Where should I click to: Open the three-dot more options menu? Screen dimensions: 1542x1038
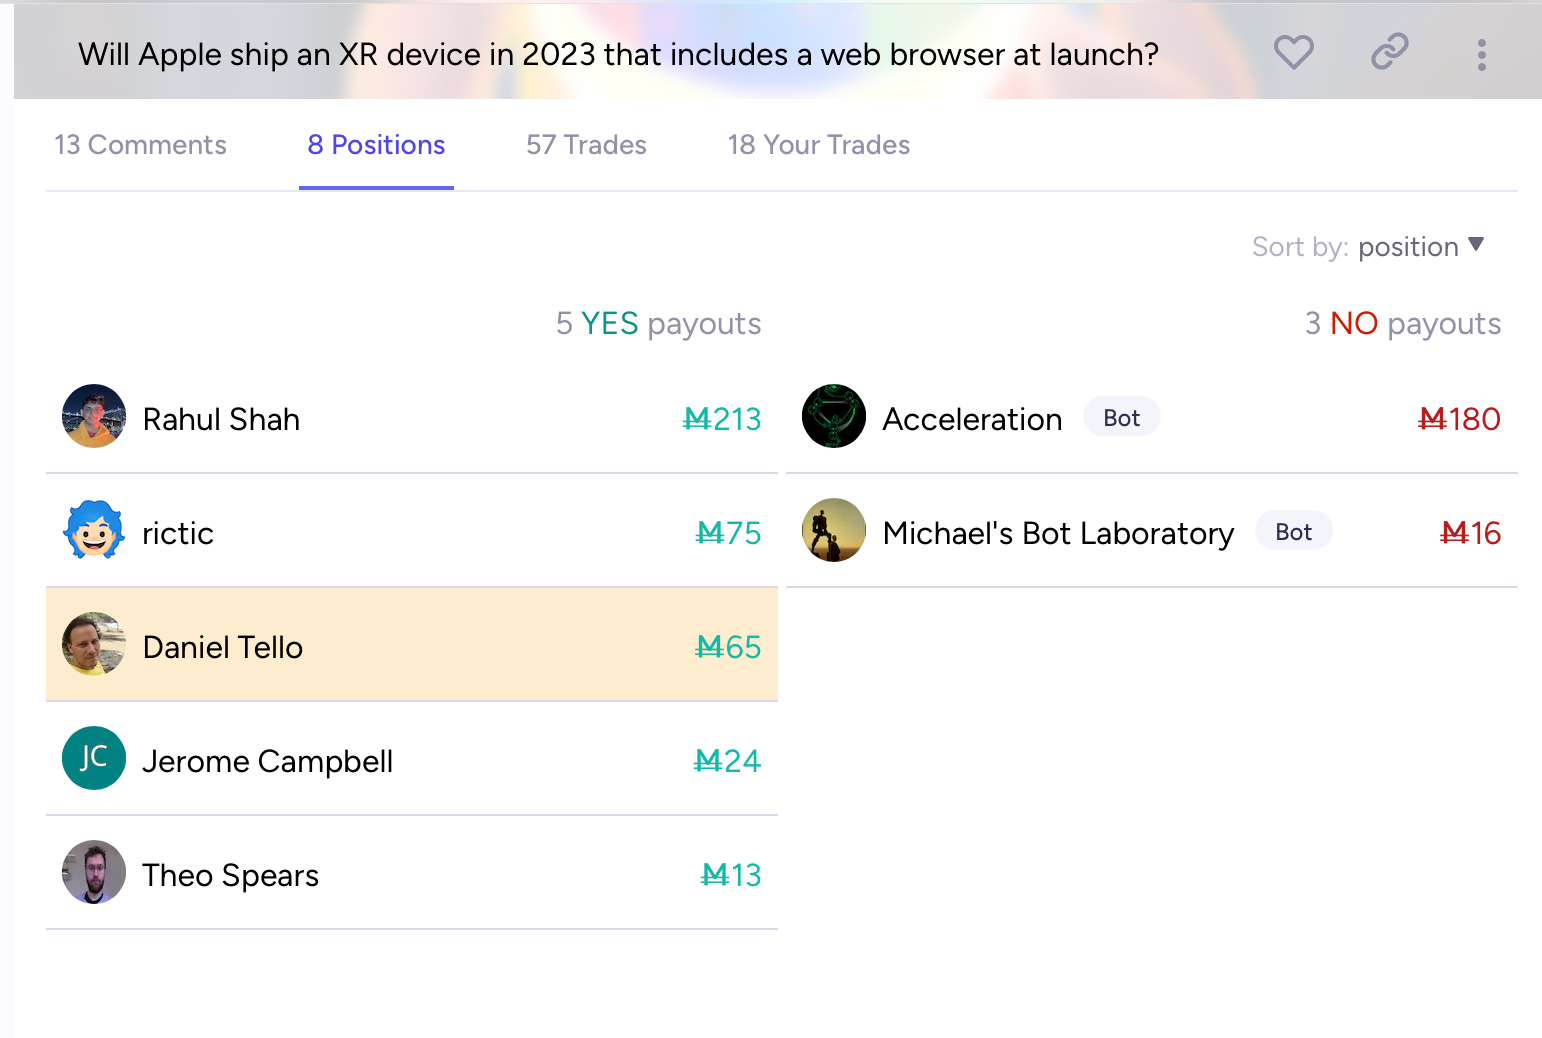click(x=1481, y=54)
